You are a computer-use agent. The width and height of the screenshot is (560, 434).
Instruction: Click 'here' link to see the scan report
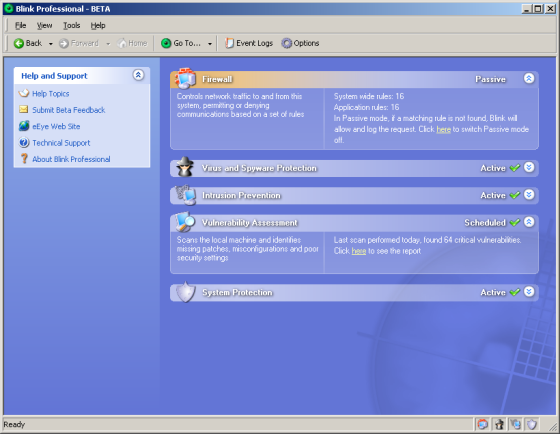[359, 251]
